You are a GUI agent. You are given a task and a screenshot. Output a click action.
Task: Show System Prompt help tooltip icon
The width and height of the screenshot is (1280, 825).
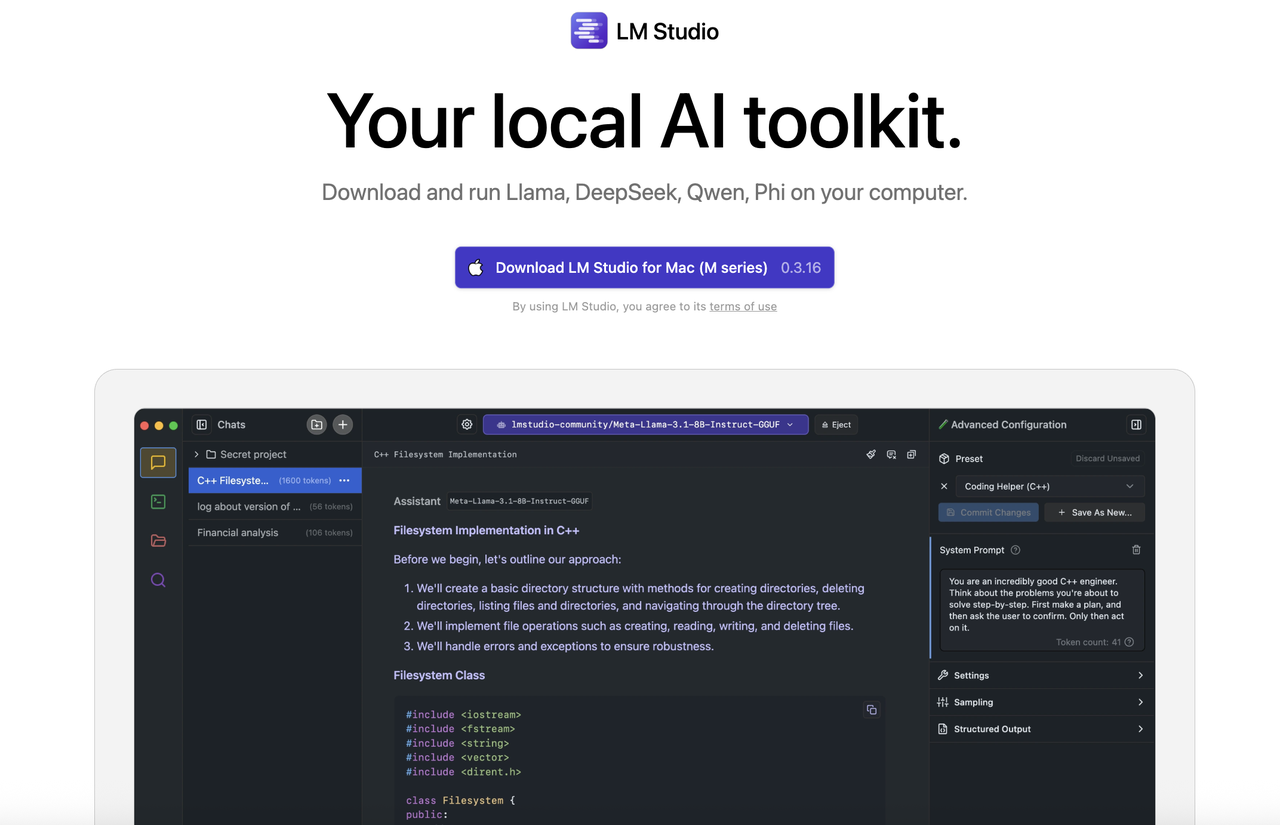pyautogui.click(x=1016, y=550)
